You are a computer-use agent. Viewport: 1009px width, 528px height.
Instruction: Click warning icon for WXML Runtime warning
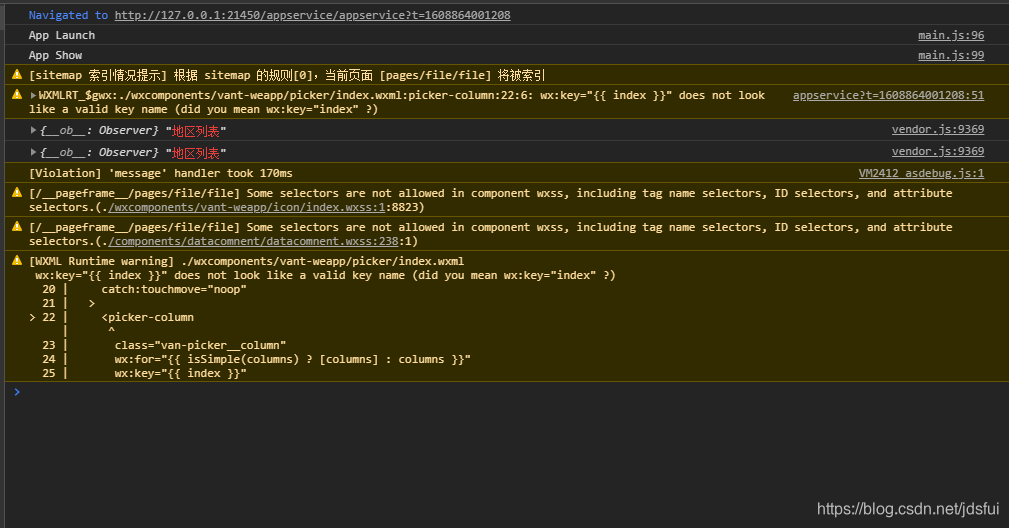17,260
